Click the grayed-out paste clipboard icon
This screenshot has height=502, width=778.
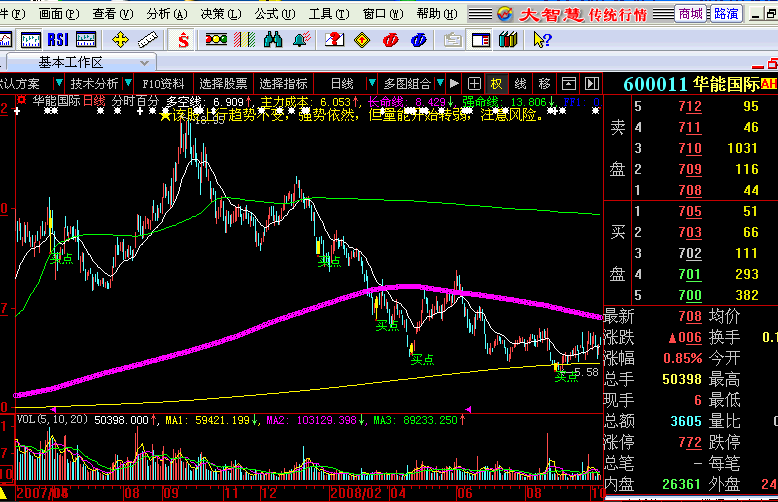(452, 40)
